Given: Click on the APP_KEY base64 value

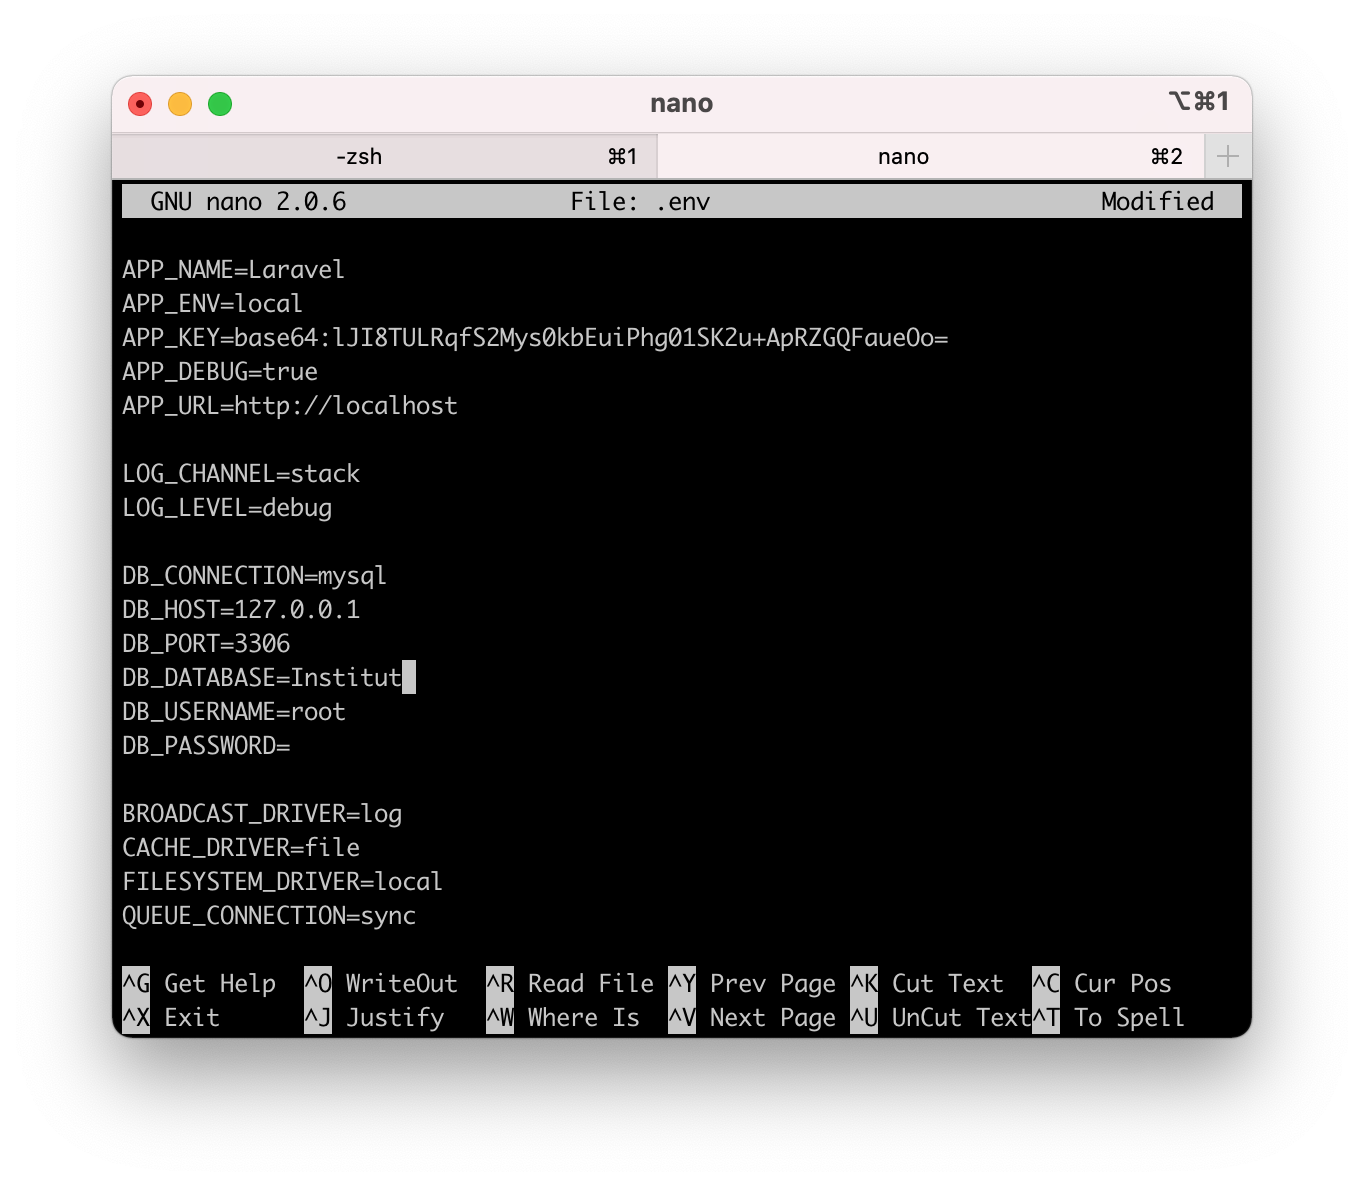Looking at the screenshot, I should [591, 337].
